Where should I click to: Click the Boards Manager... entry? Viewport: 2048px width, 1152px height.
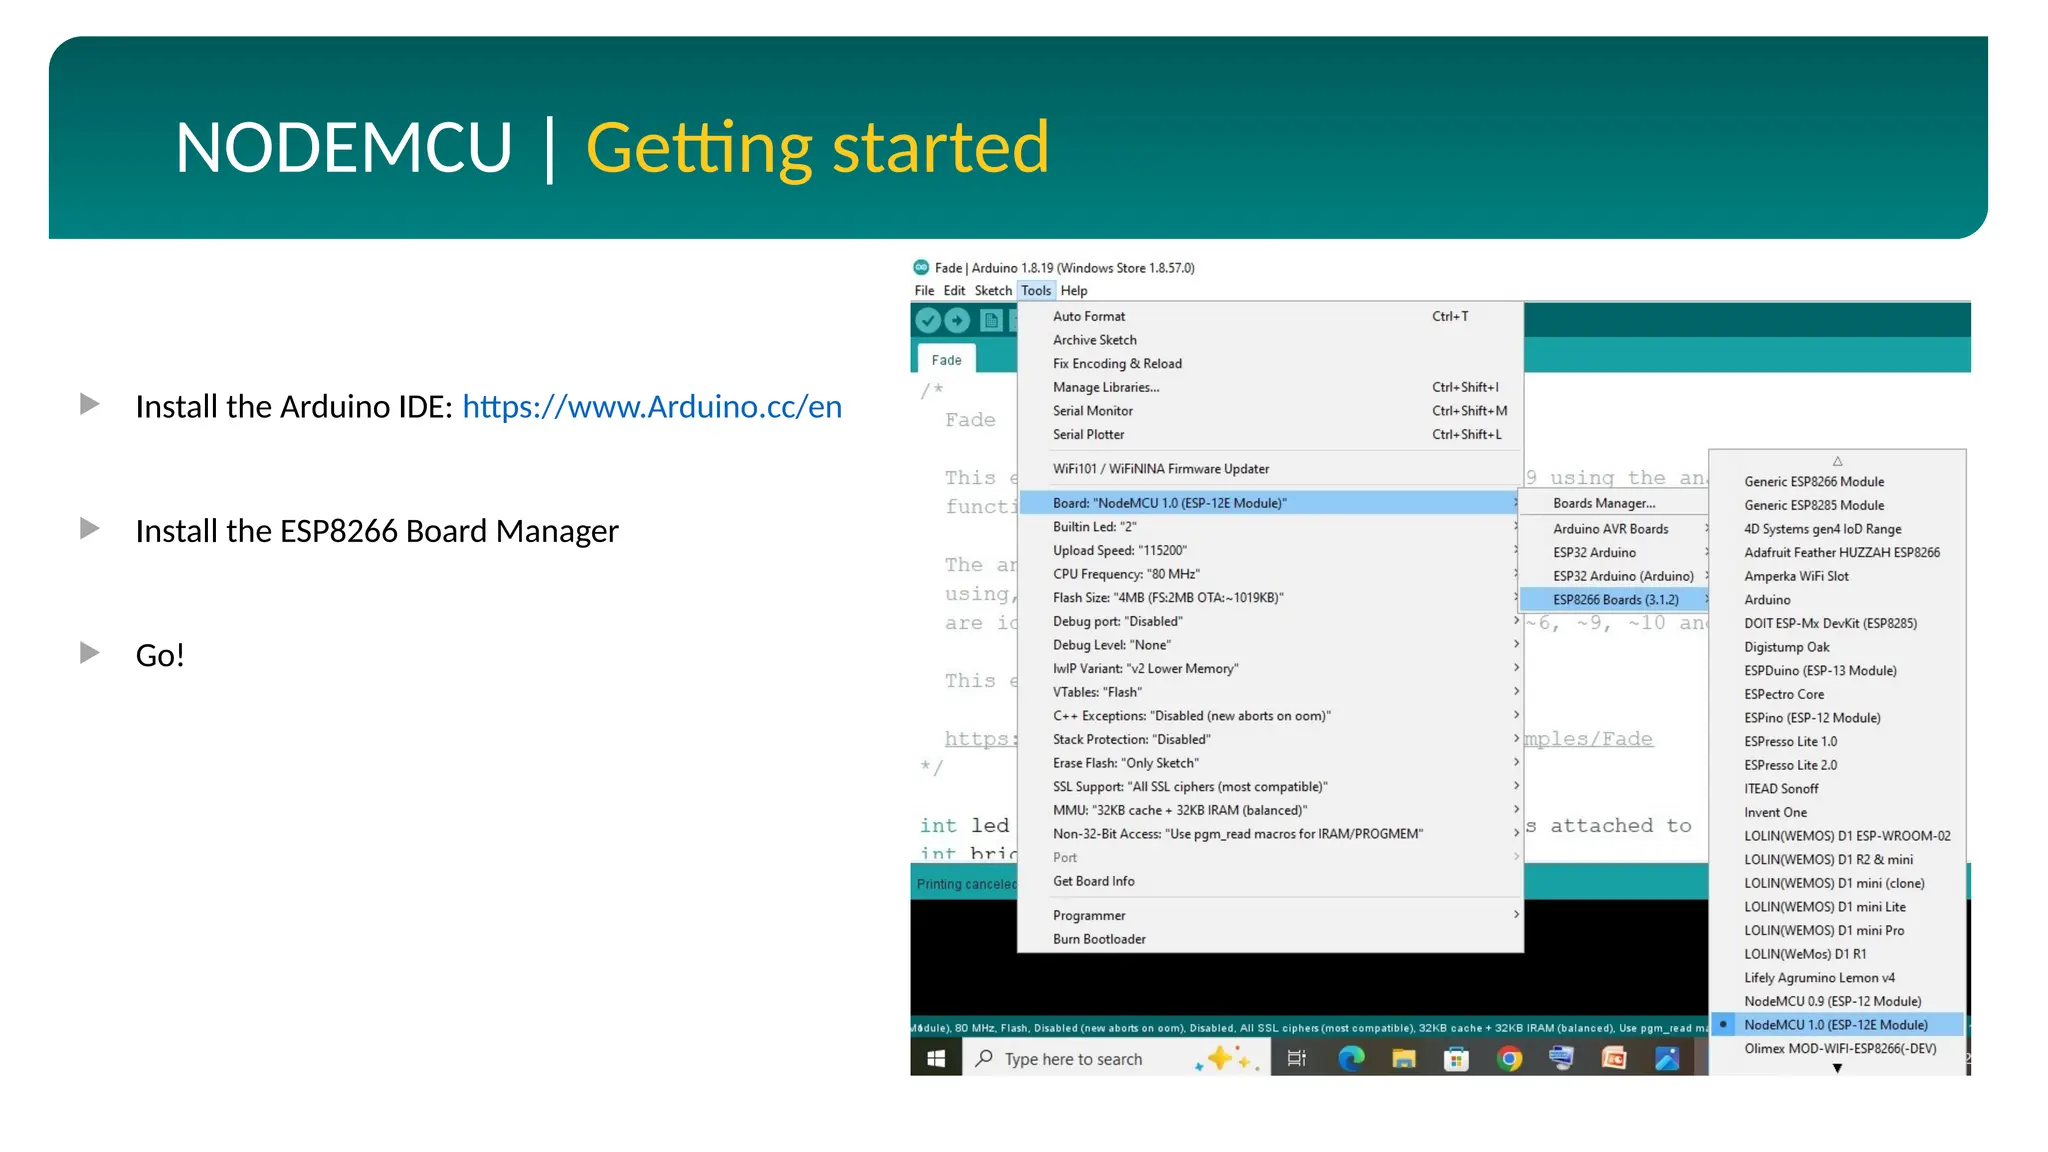tap(1603, 503)
